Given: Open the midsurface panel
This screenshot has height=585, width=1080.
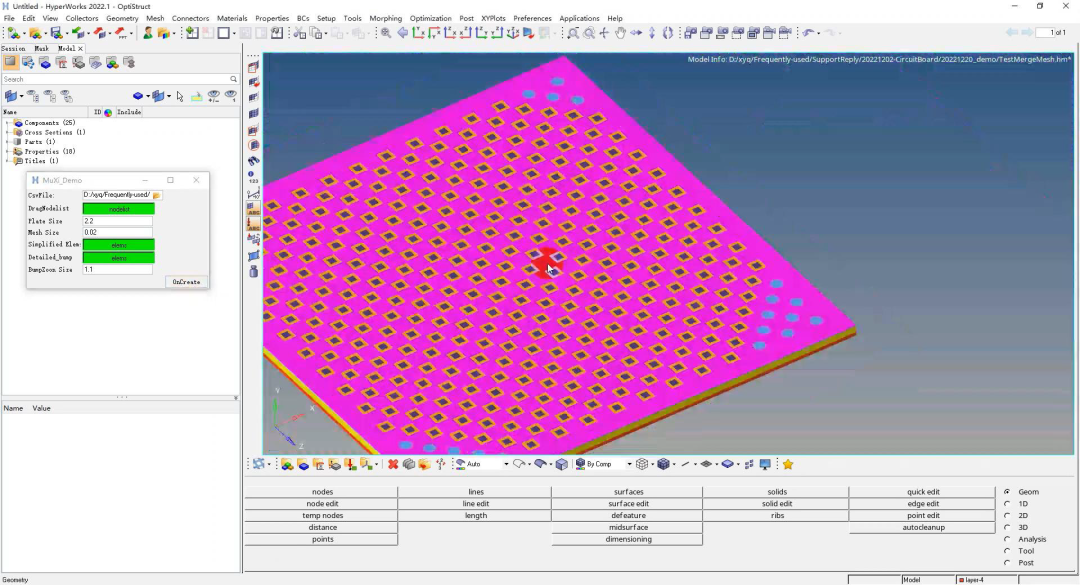Looking at the screenshot, I should 628,527.
